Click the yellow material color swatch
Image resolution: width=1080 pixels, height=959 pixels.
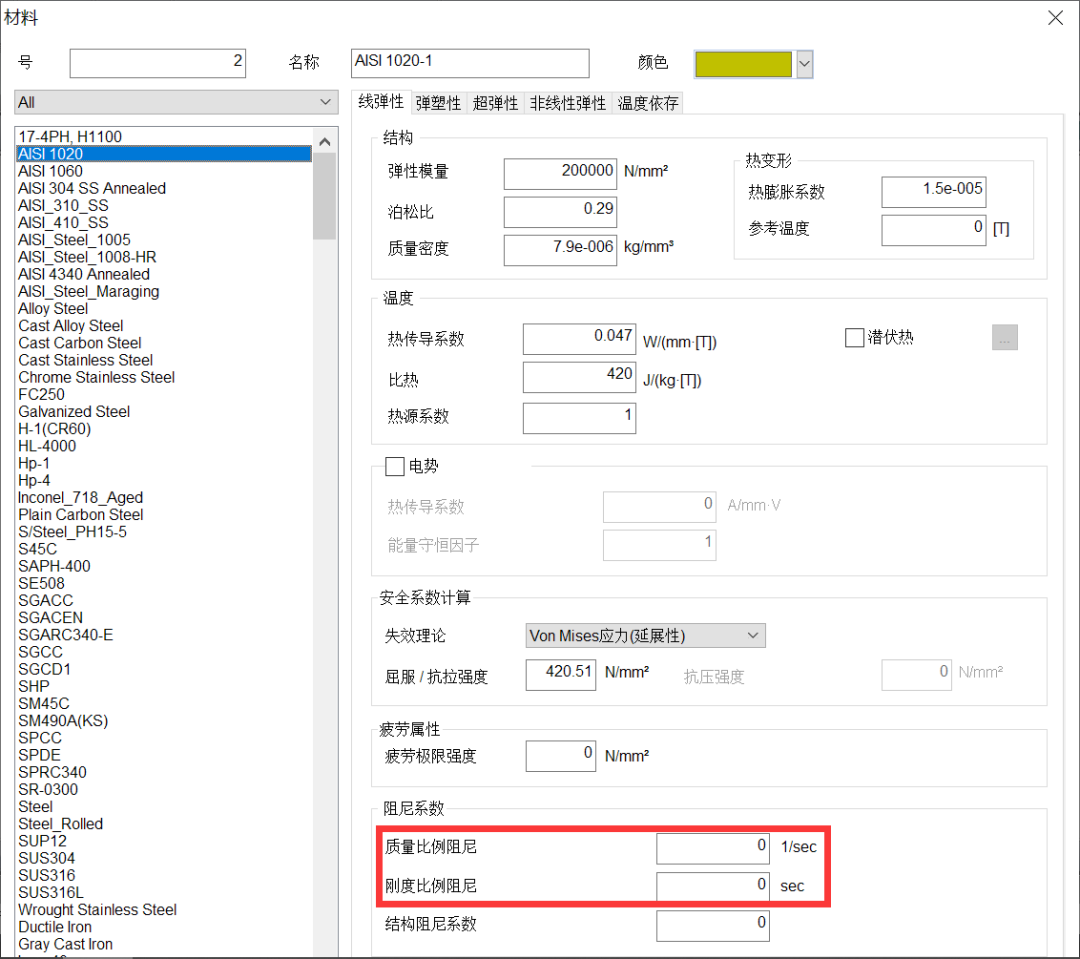(744, 63)
